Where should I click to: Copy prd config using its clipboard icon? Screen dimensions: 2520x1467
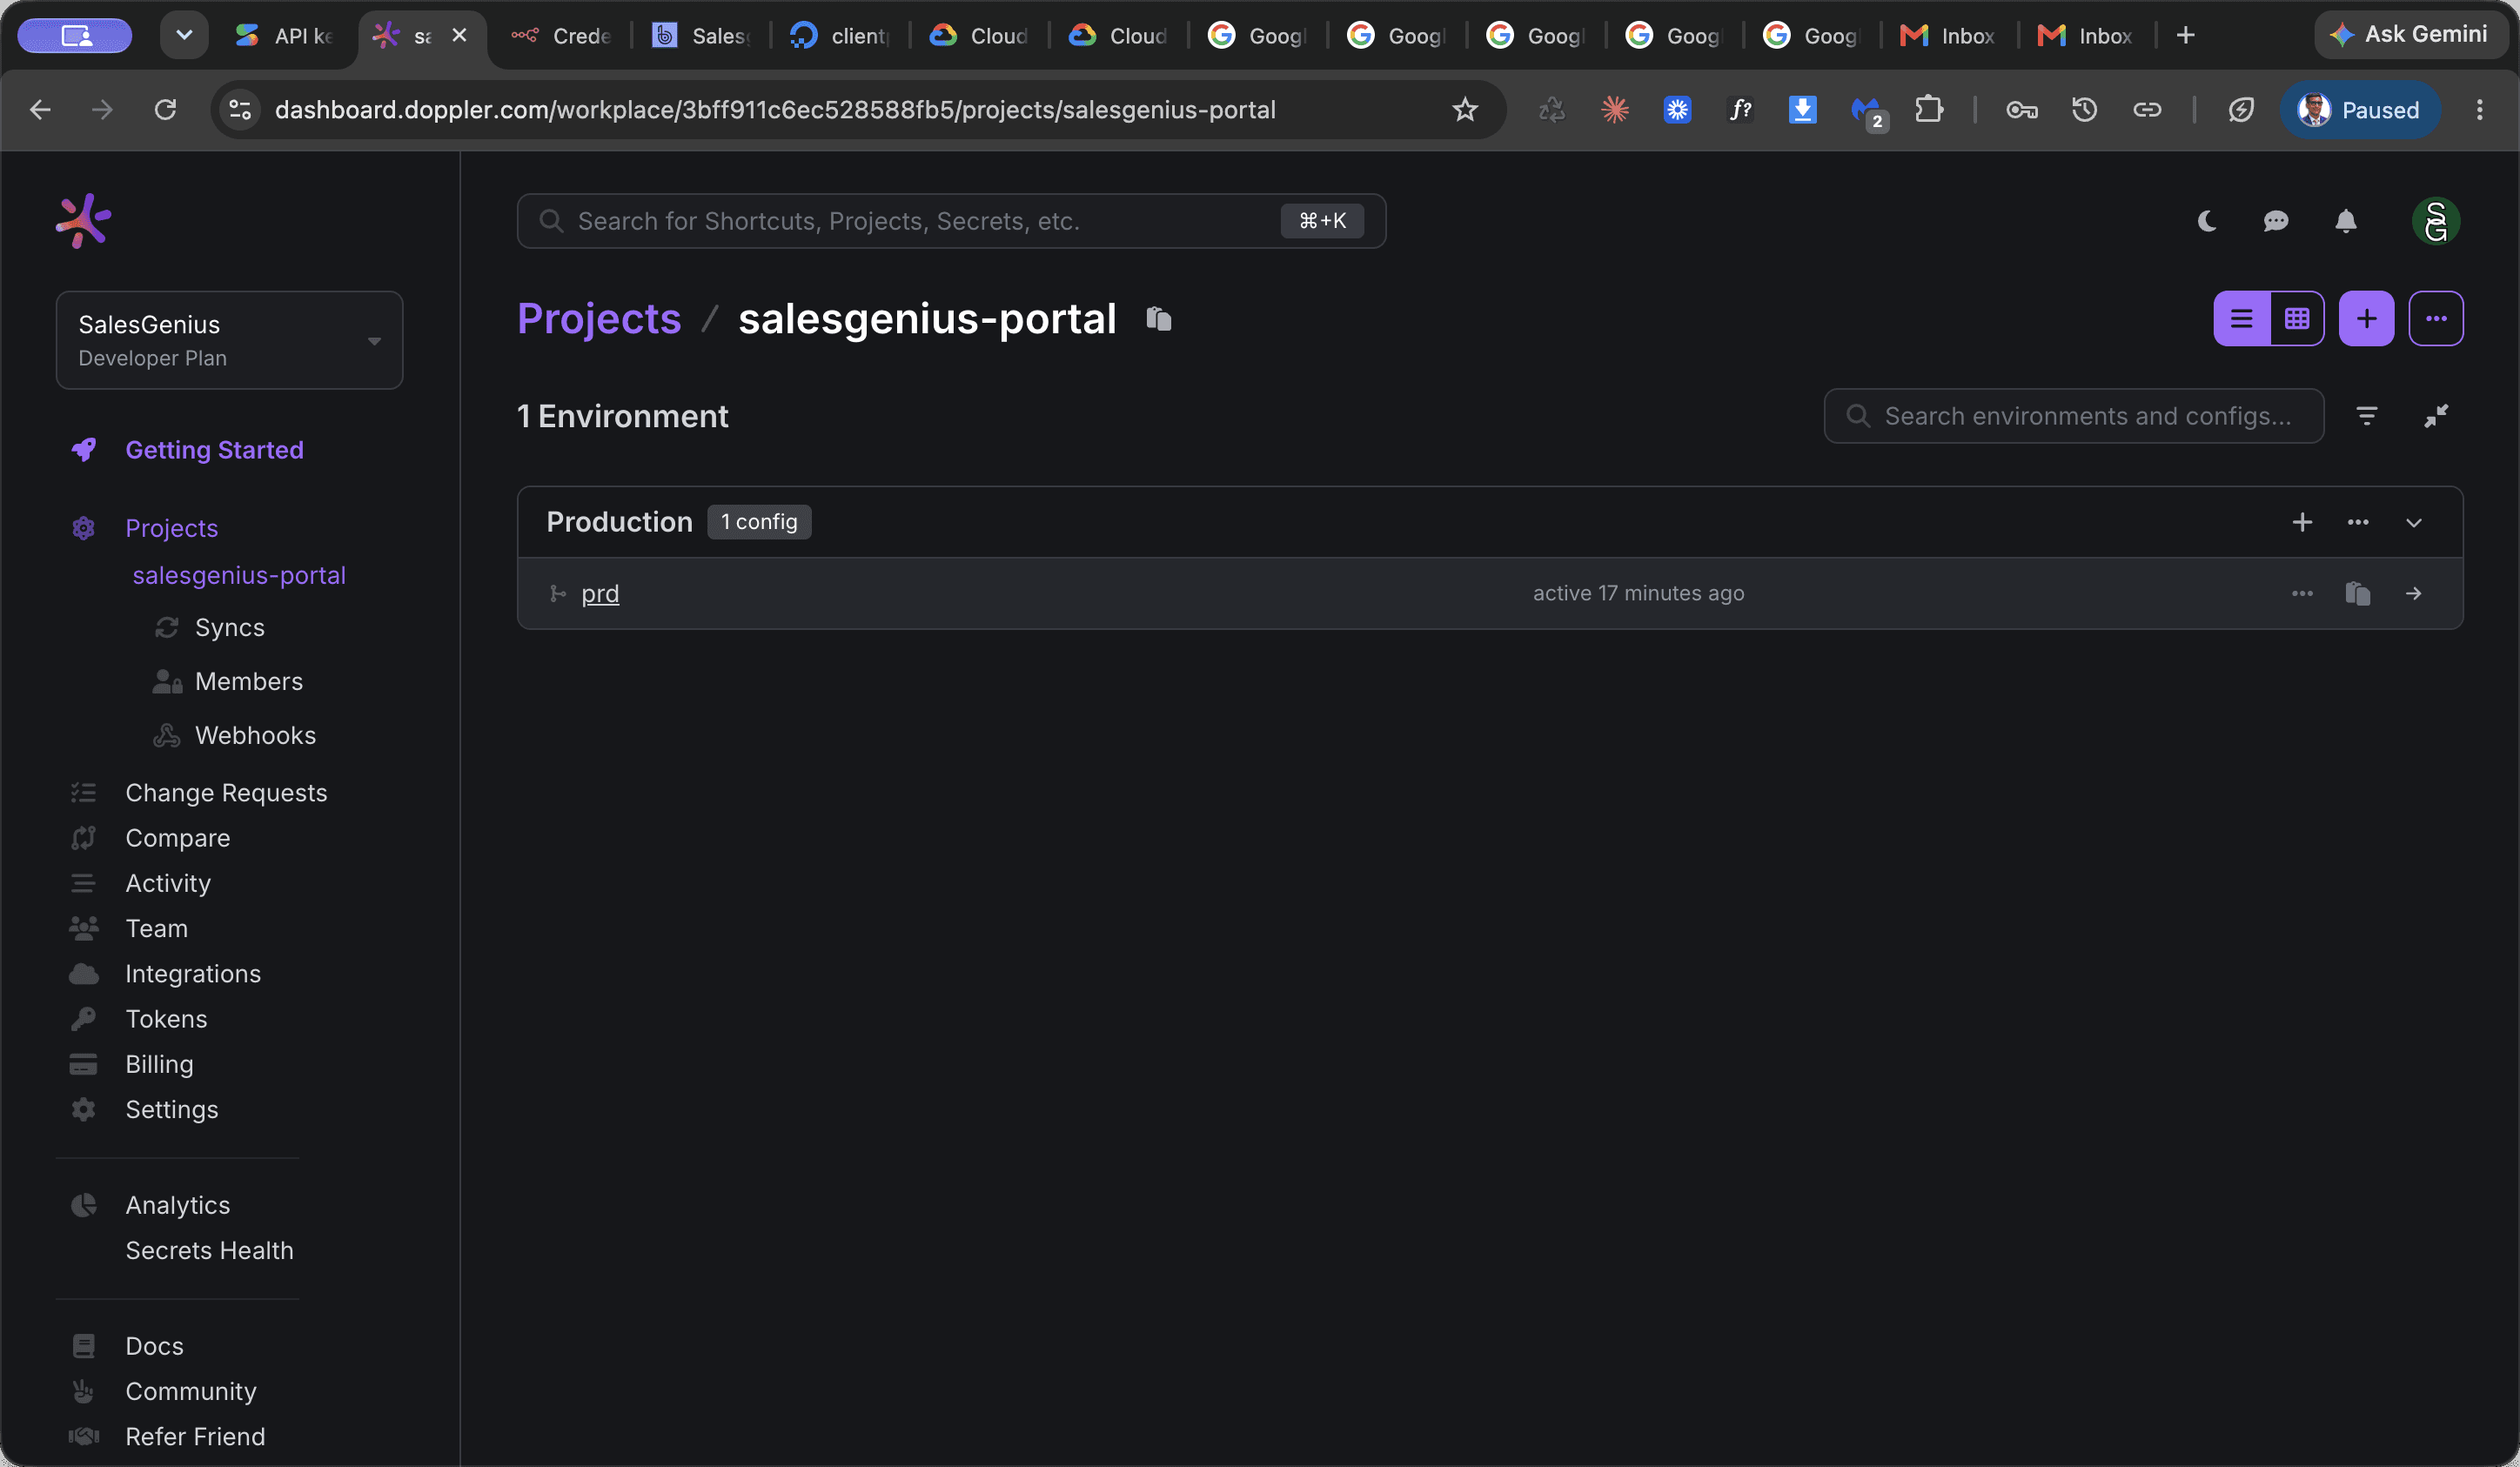[x=2358, y=594]
